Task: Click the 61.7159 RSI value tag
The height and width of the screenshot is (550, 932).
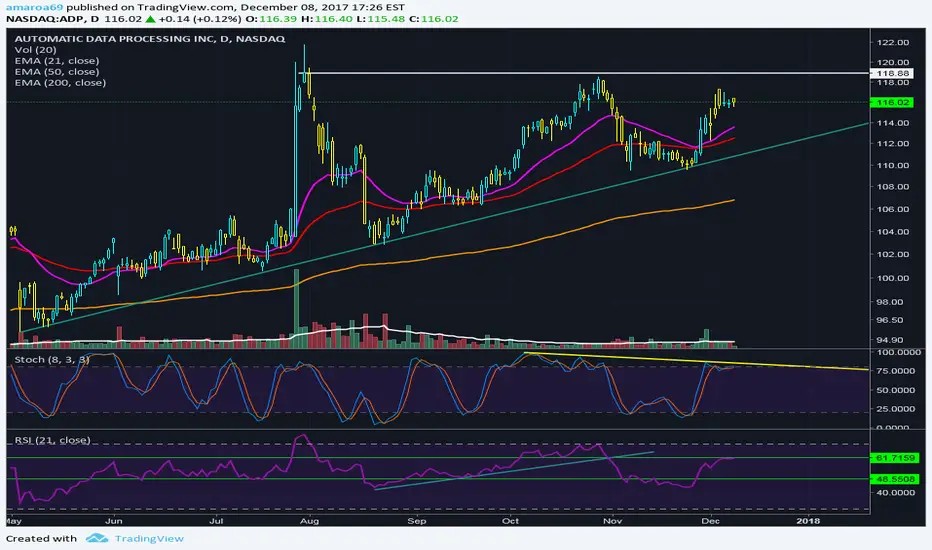Action: (896, 458)
